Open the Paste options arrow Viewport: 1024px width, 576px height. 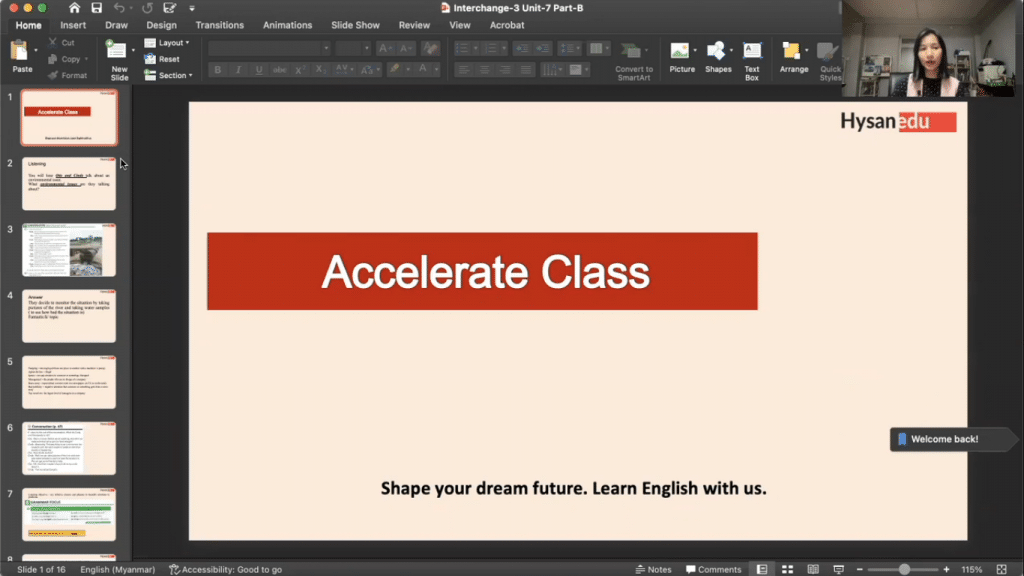(36, 50)
